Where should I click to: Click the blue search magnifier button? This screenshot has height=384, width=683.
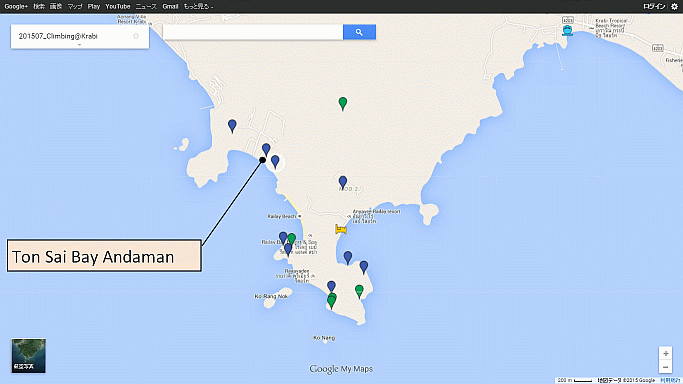(x=359, y=32)
